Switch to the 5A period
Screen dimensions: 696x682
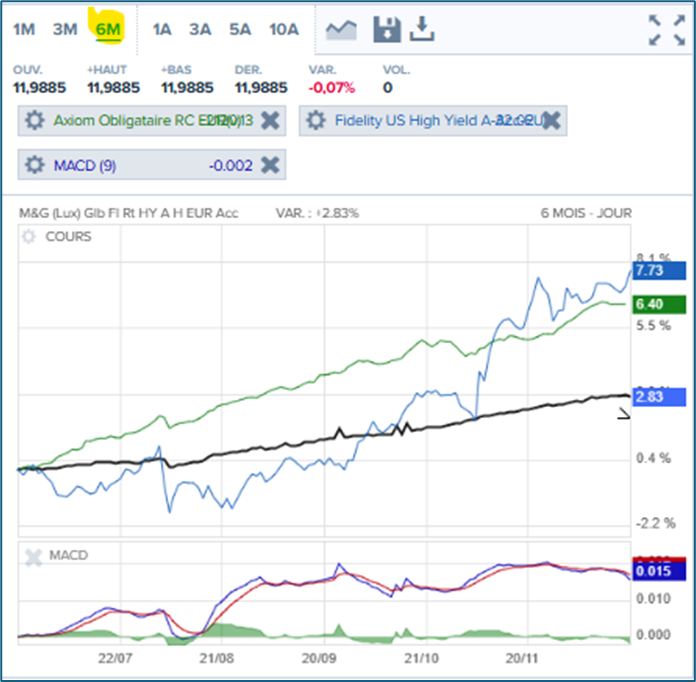(240, 29)
